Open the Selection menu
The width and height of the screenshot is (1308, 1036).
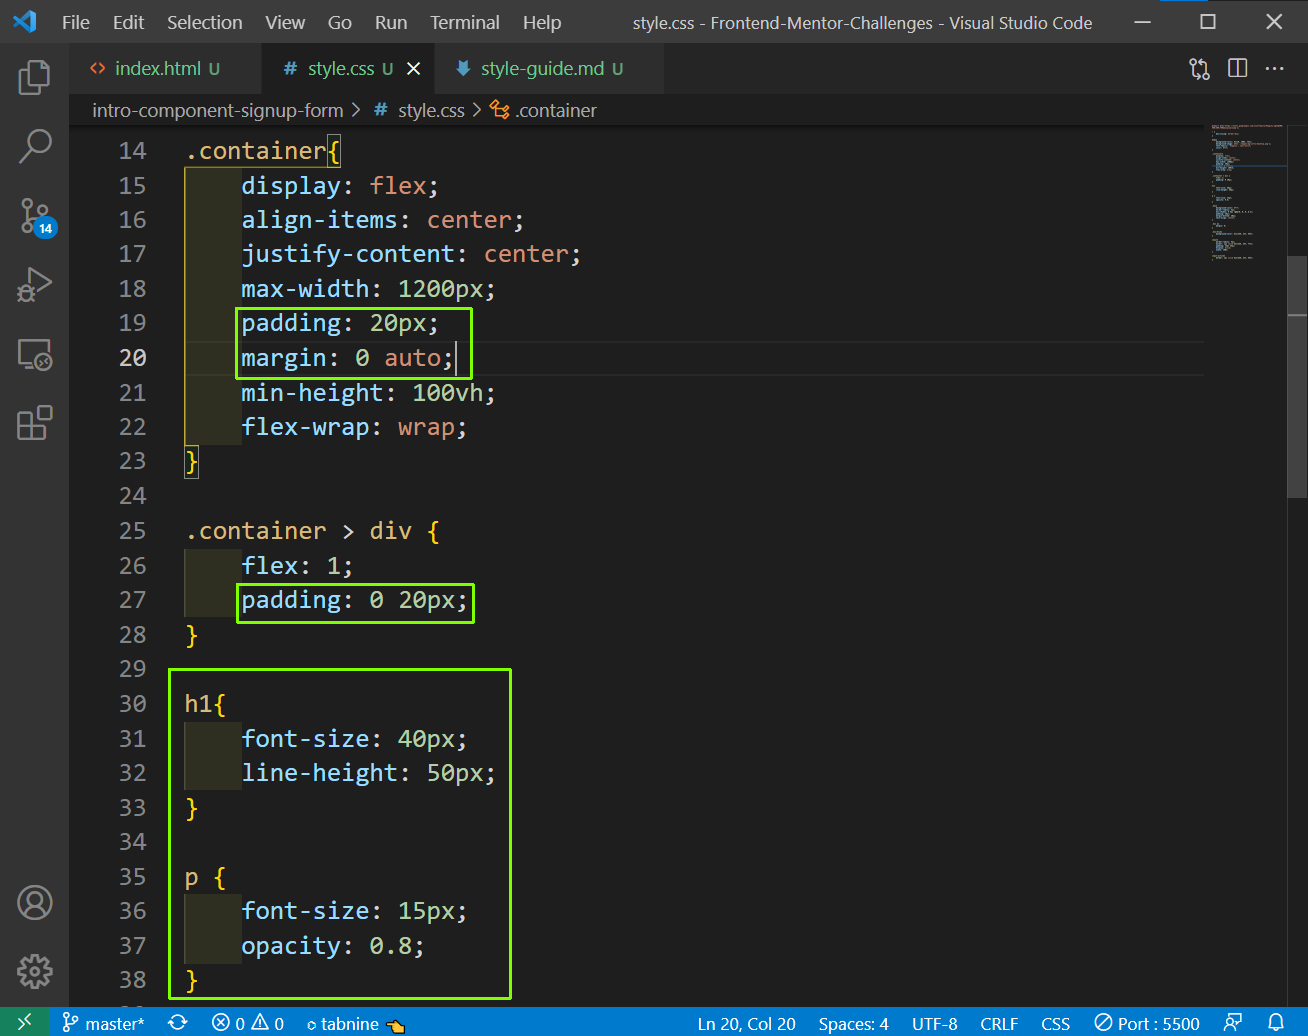click(204, 22)
